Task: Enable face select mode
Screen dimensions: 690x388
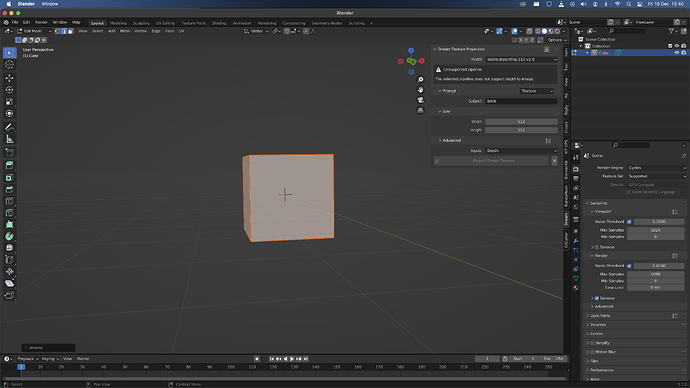Action: (x=70, y=31)
